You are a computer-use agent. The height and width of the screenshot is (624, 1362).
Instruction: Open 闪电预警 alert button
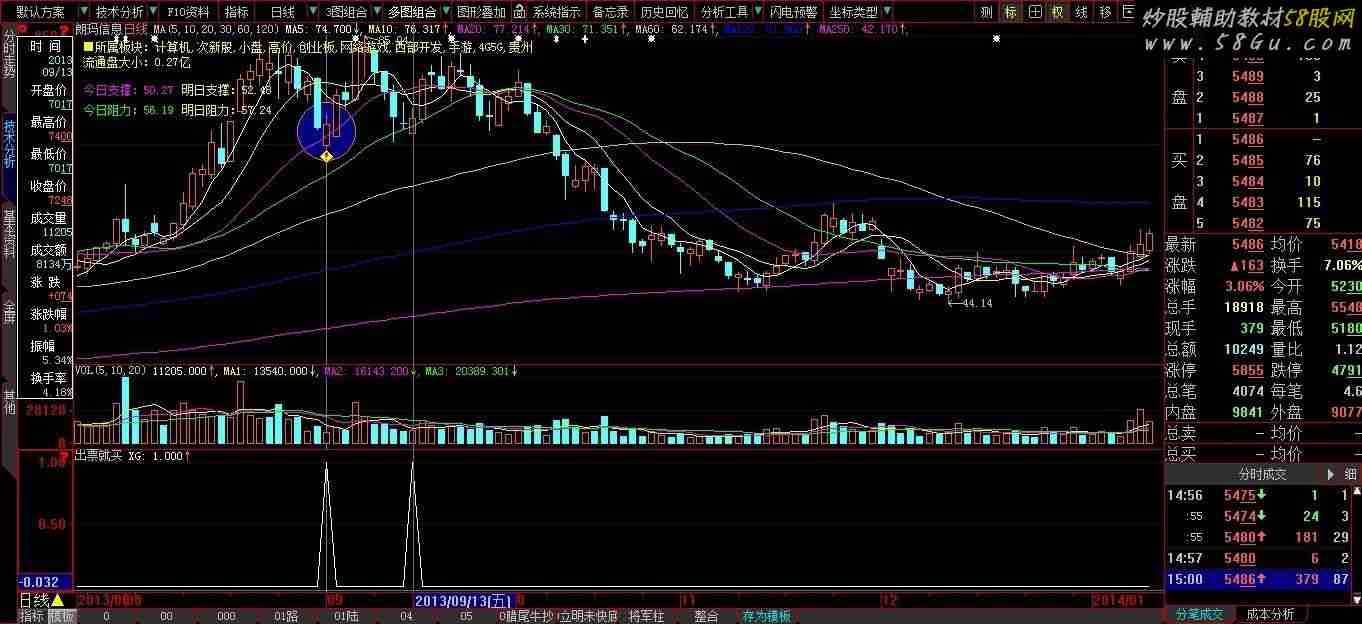click(x=793, y=12)
